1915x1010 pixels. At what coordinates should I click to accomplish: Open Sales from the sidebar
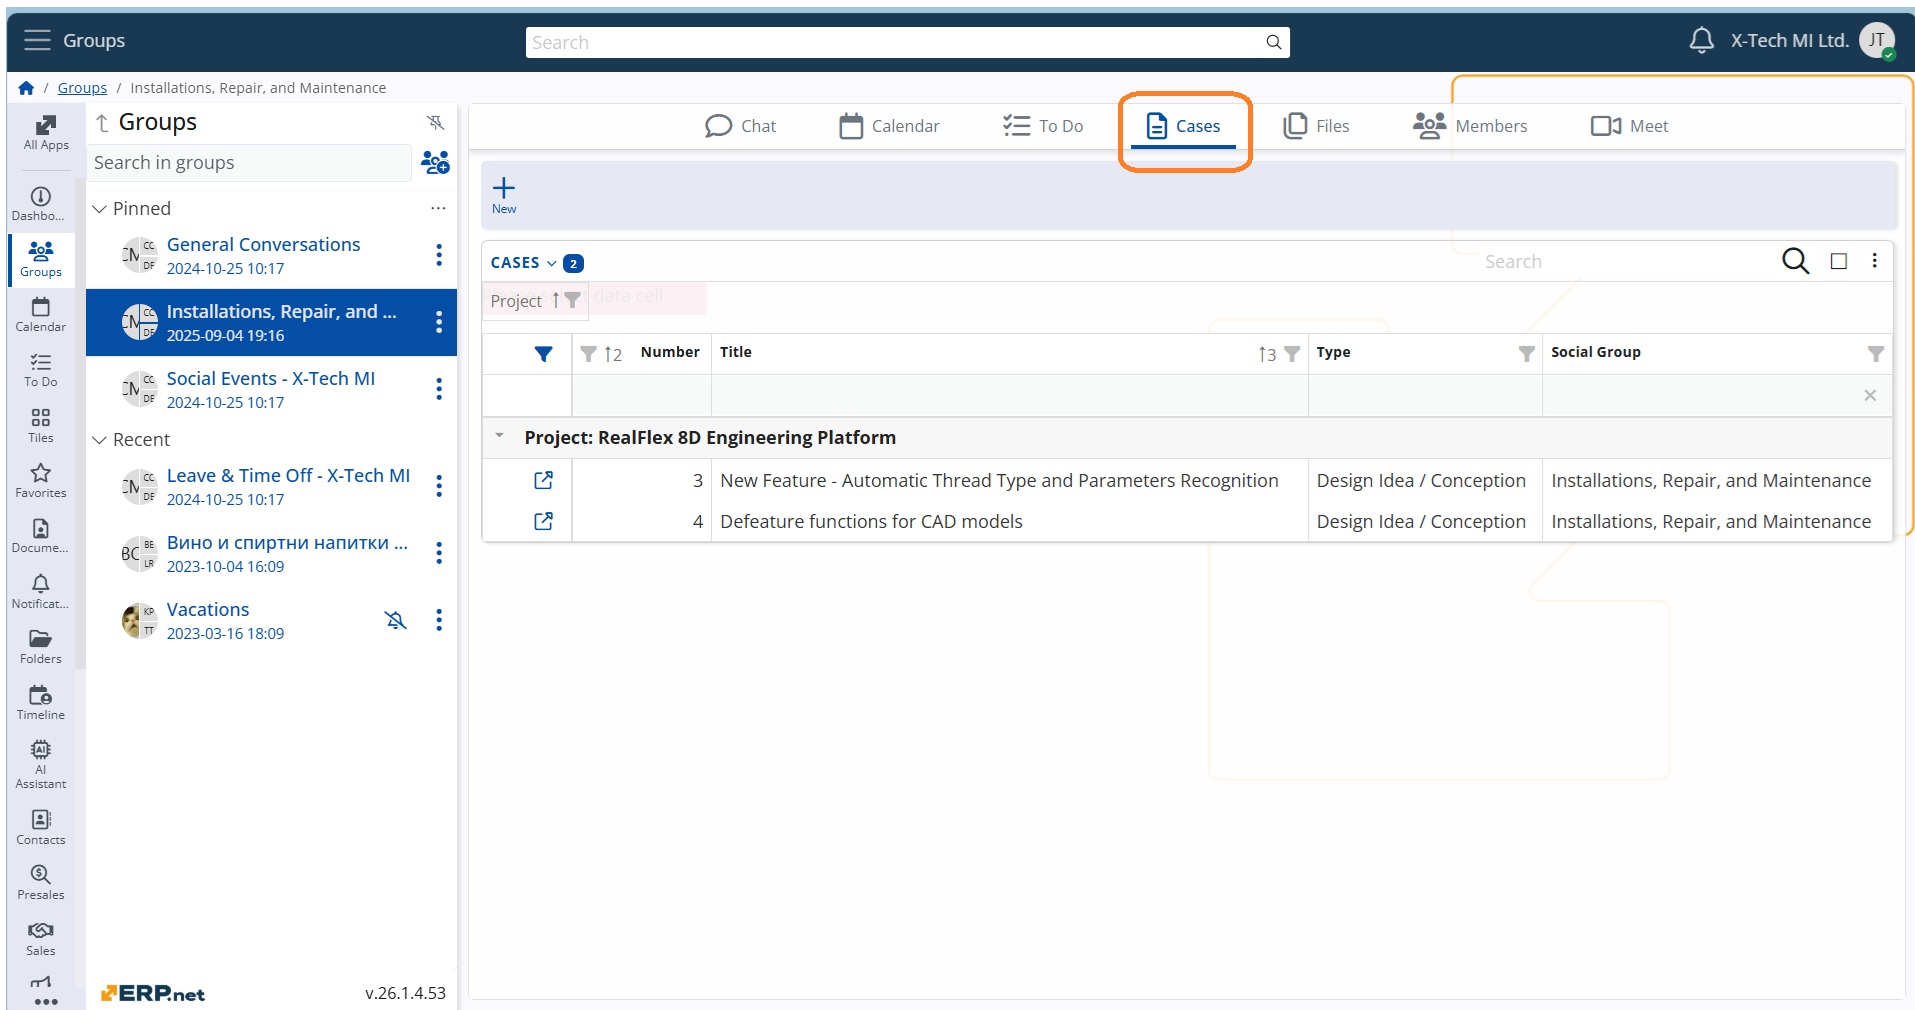point(41,939)
